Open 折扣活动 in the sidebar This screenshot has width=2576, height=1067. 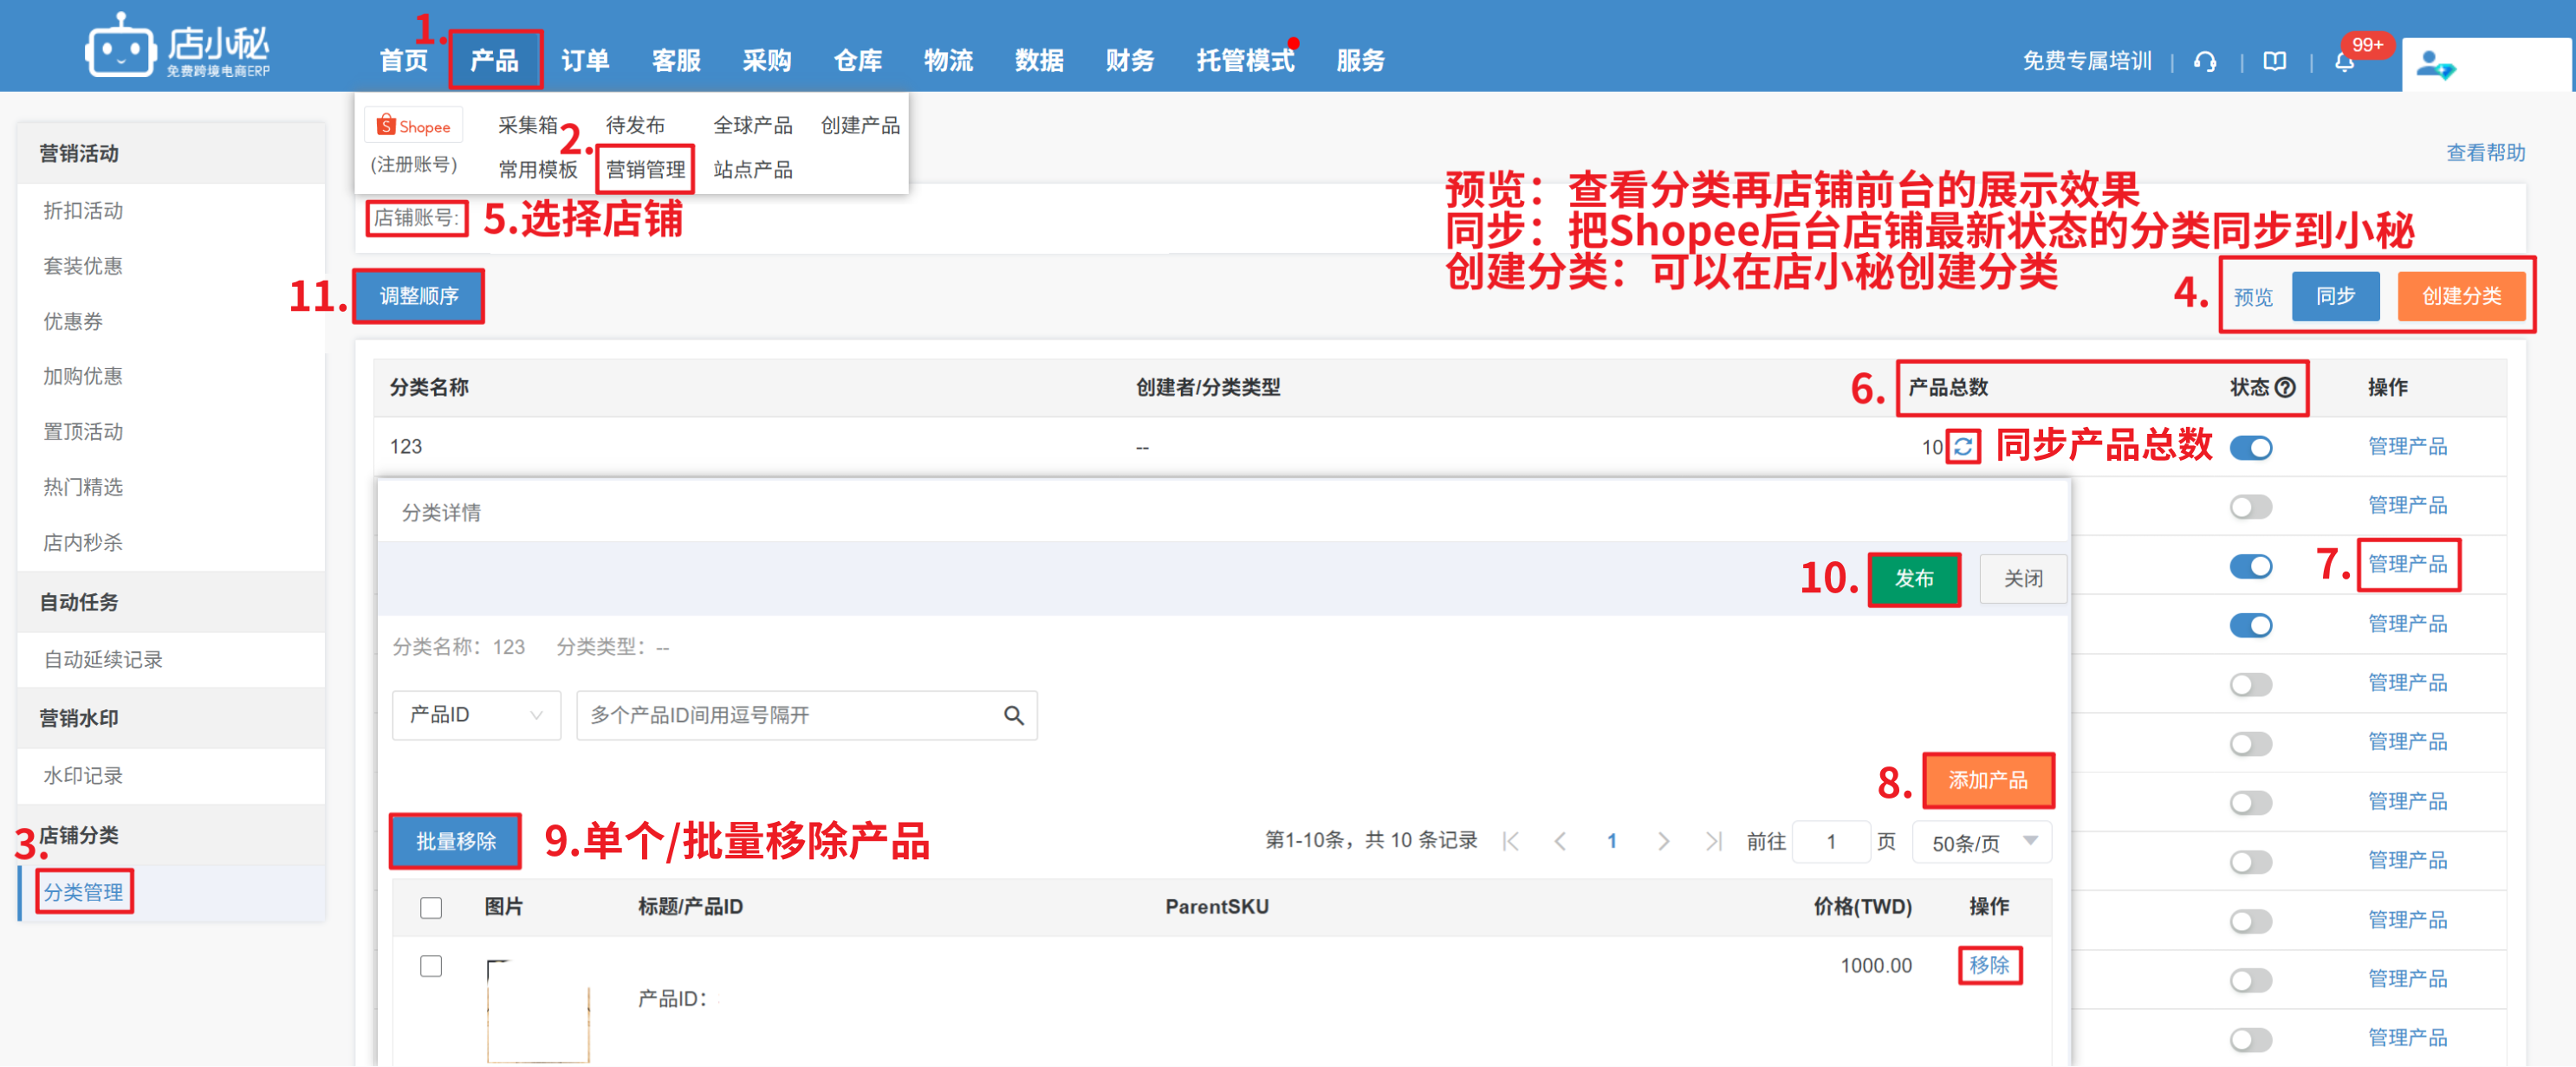(83, 210)
